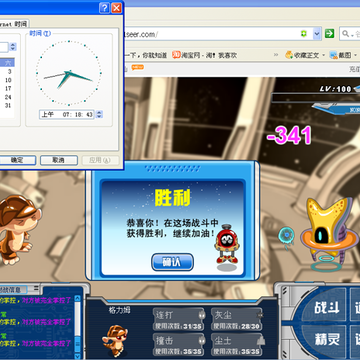Select day 17 in the calendar

[x=8, y=88]
